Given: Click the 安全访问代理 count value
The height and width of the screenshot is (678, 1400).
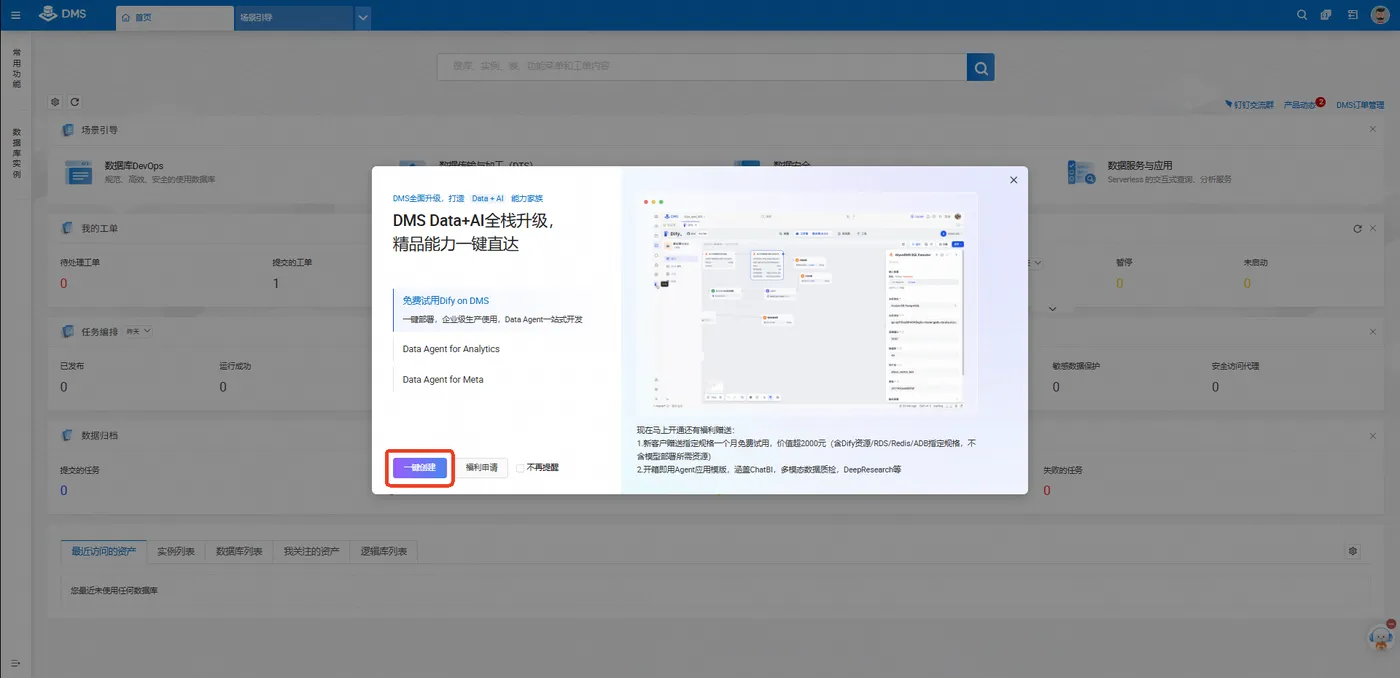Looking at the screenshot, I should (x=1215, y=387).
